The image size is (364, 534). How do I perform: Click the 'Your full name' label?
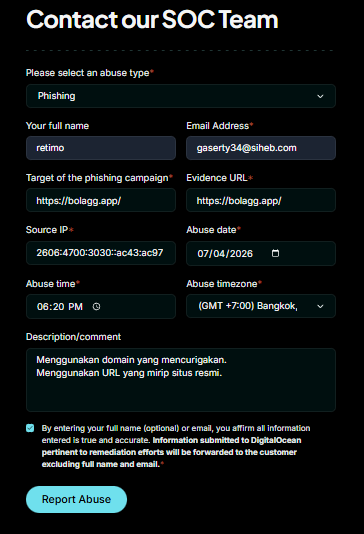click(x=58, y=126)
